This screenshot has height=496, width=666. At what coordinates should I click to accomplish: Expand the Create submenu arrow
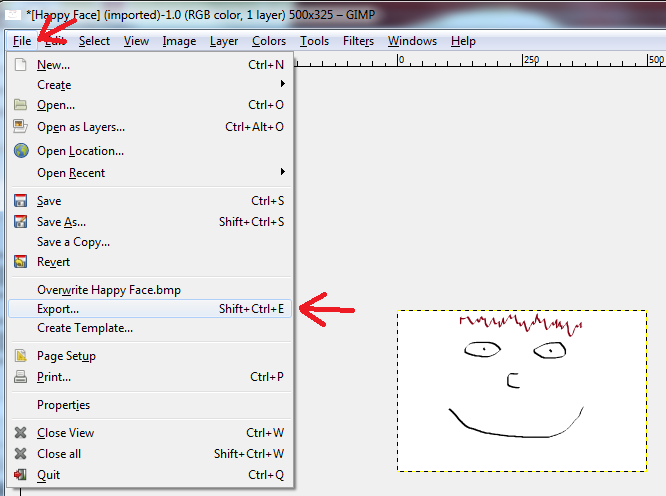pyautogui.click(x=282, y=84)
